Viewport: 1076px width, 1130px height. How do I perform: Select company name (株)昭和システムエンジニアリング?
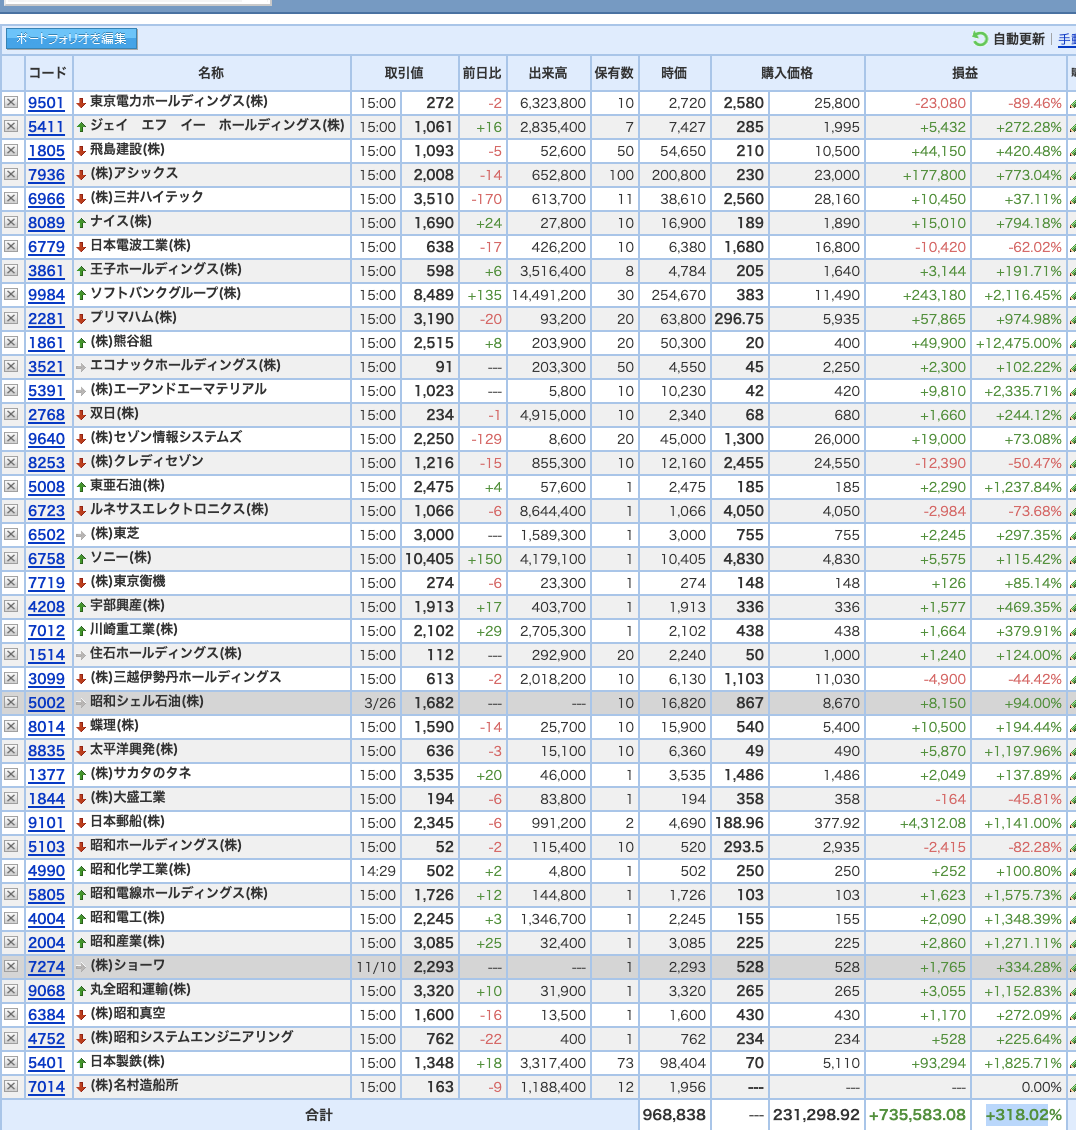192,1037
